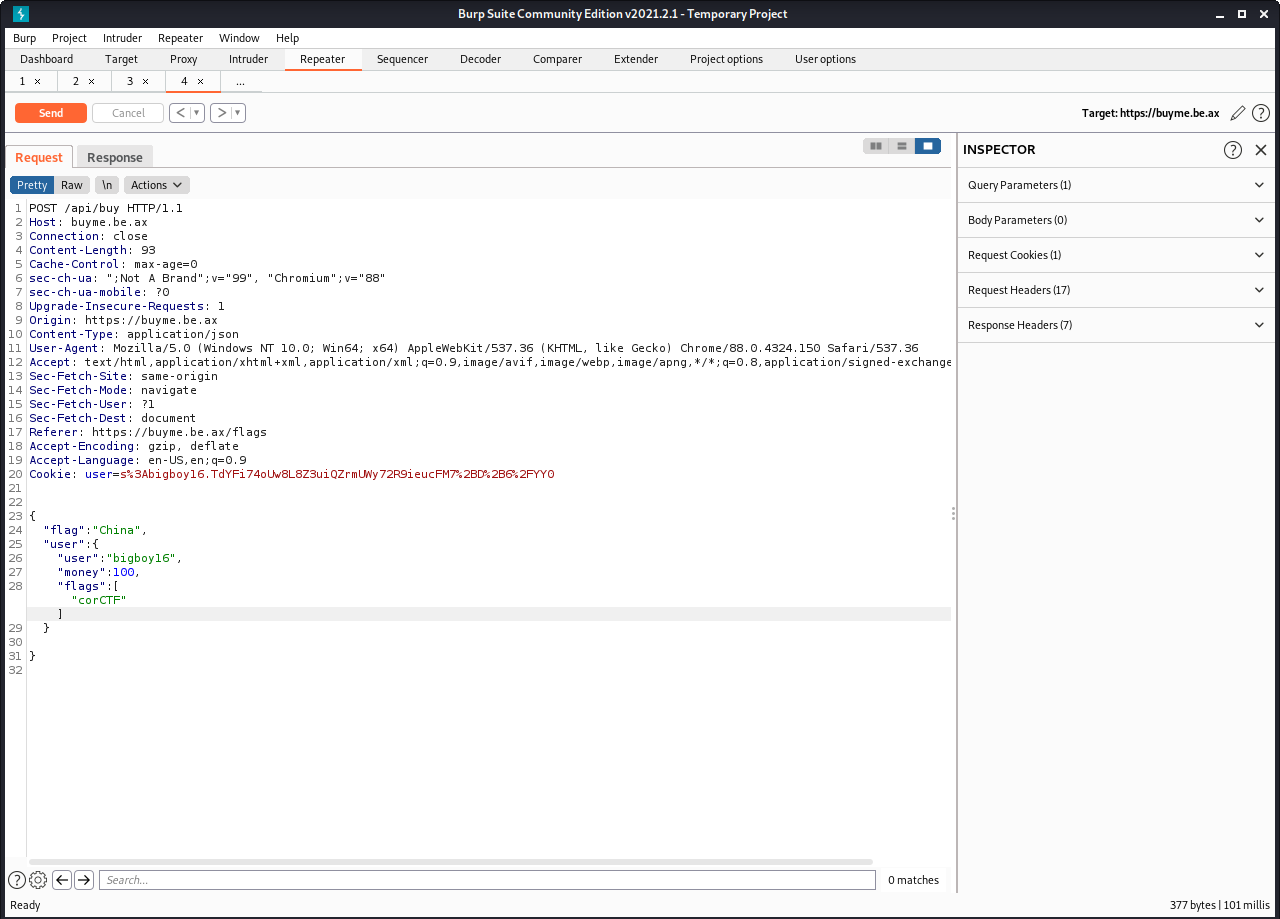Click the 377 bytes status text
Viewport: 1280px width, 919px height.
pyautogui.click(x=1193, y=905)
